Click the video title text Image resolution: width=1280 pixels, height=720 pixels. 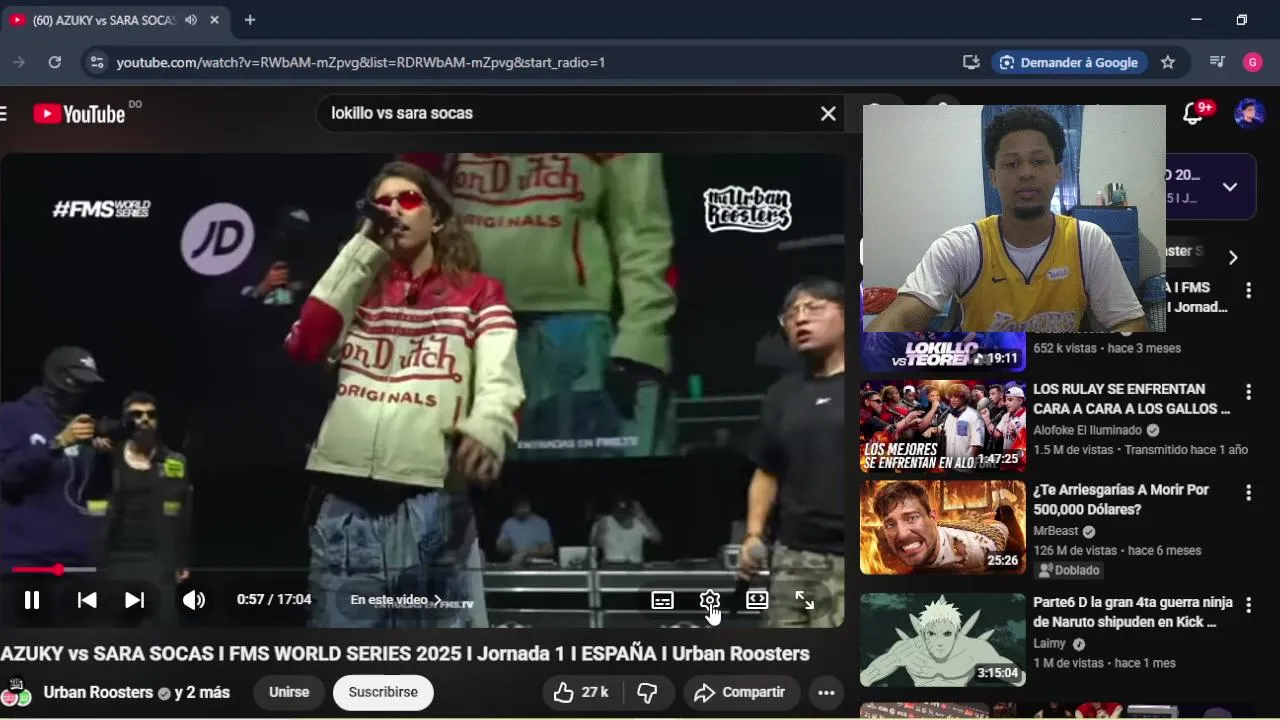[405, 653]
